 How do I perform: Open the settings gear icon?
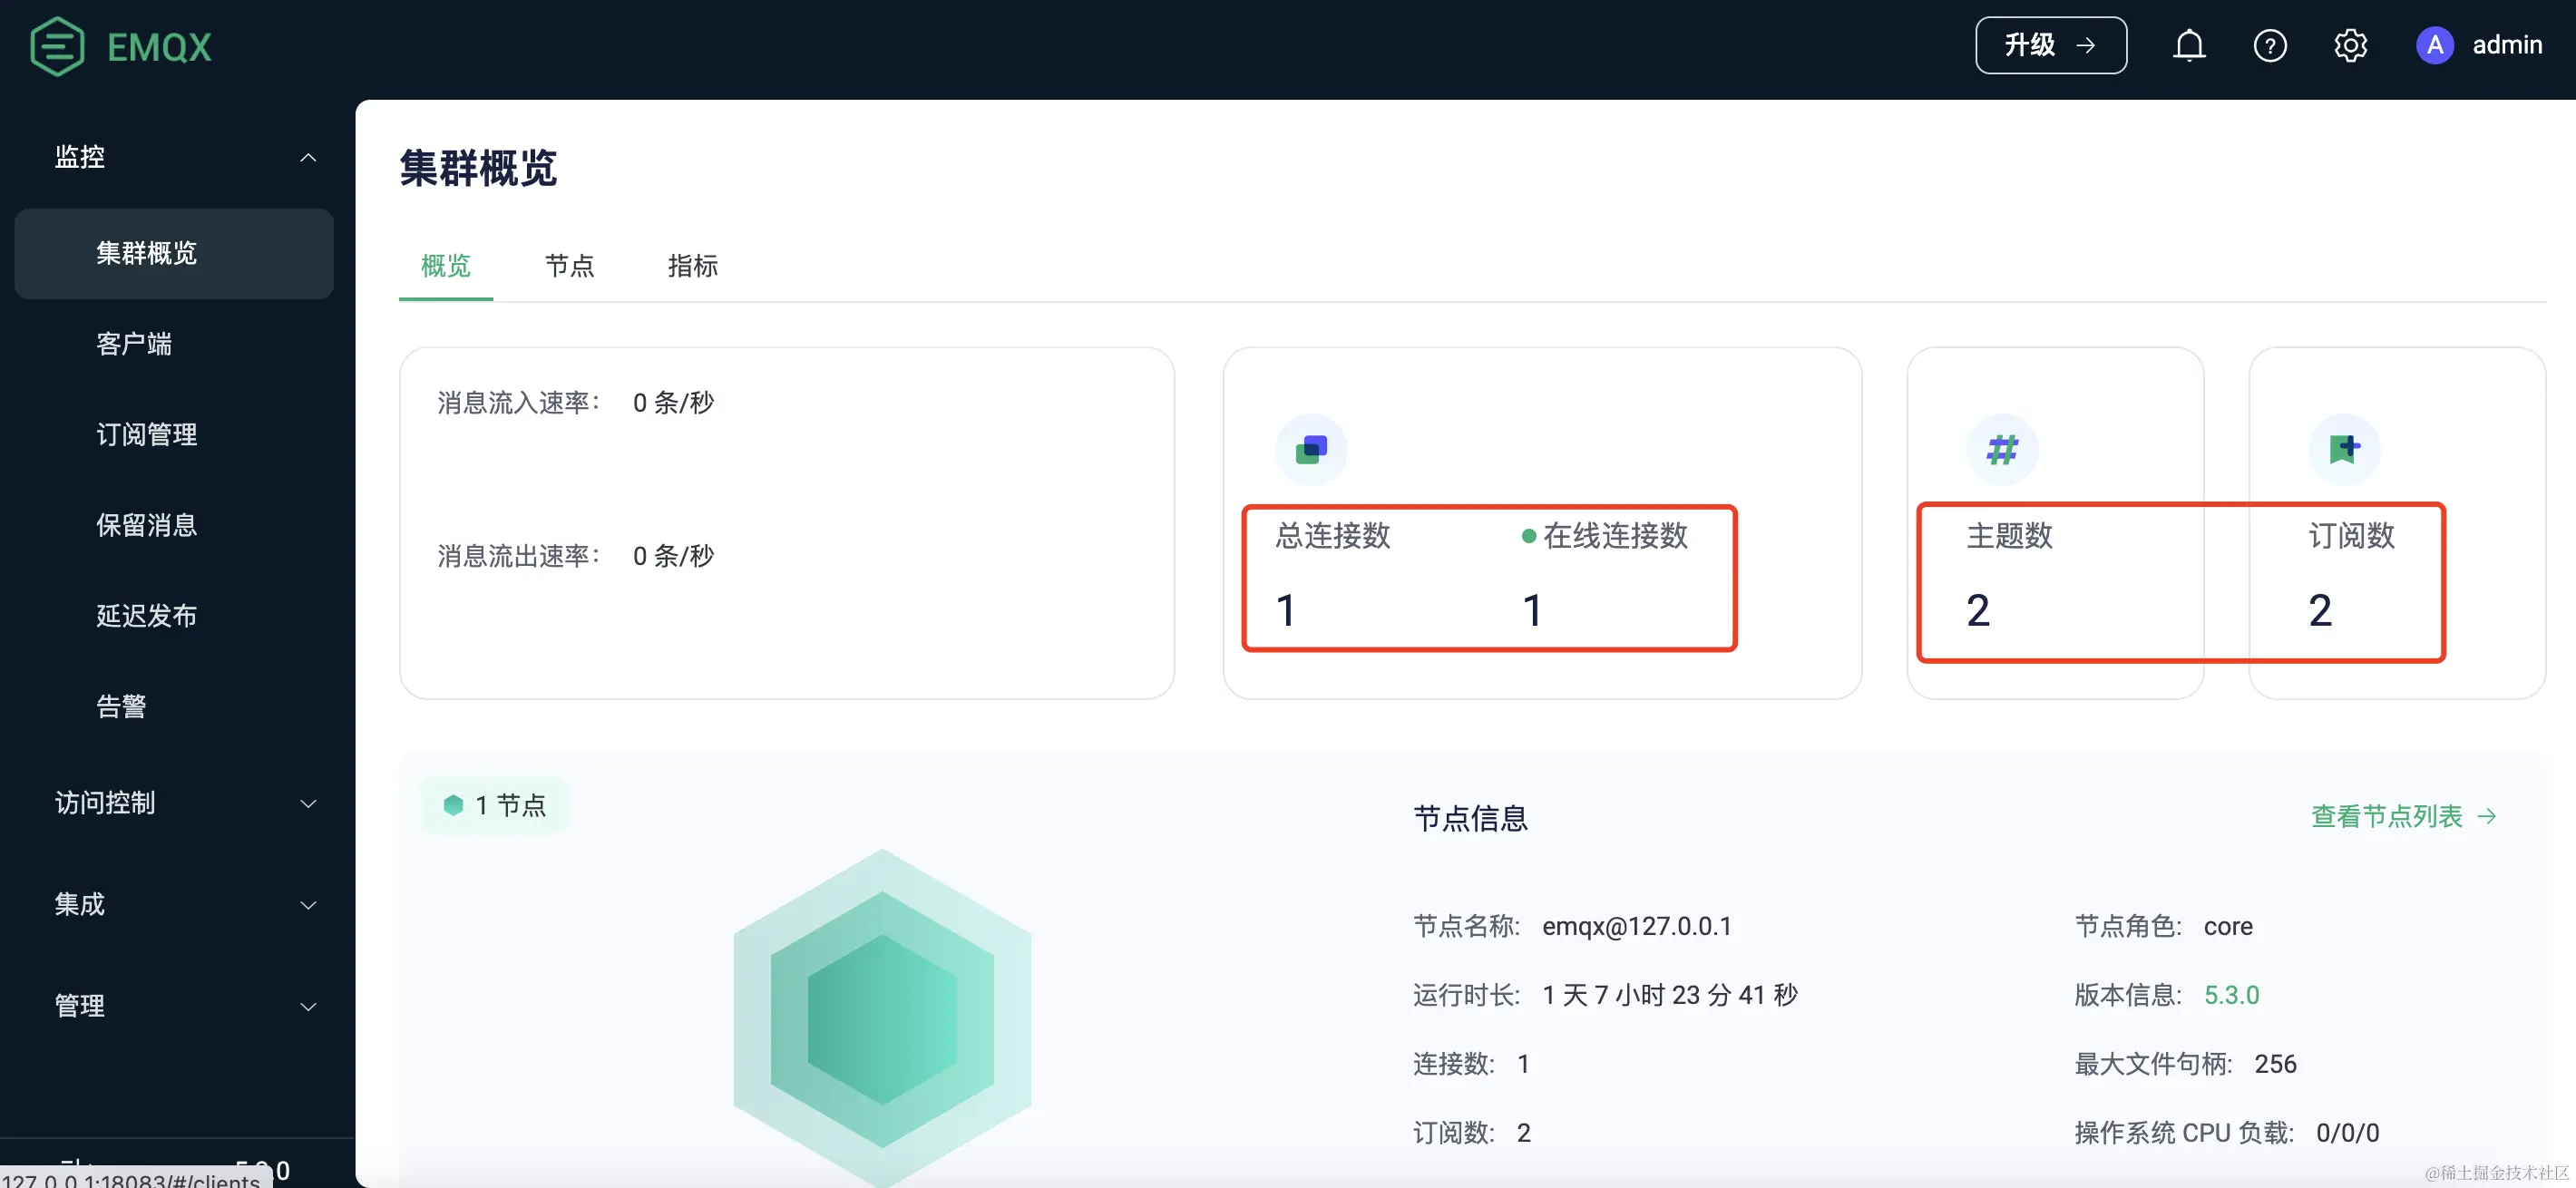[x=2350, y=46]
